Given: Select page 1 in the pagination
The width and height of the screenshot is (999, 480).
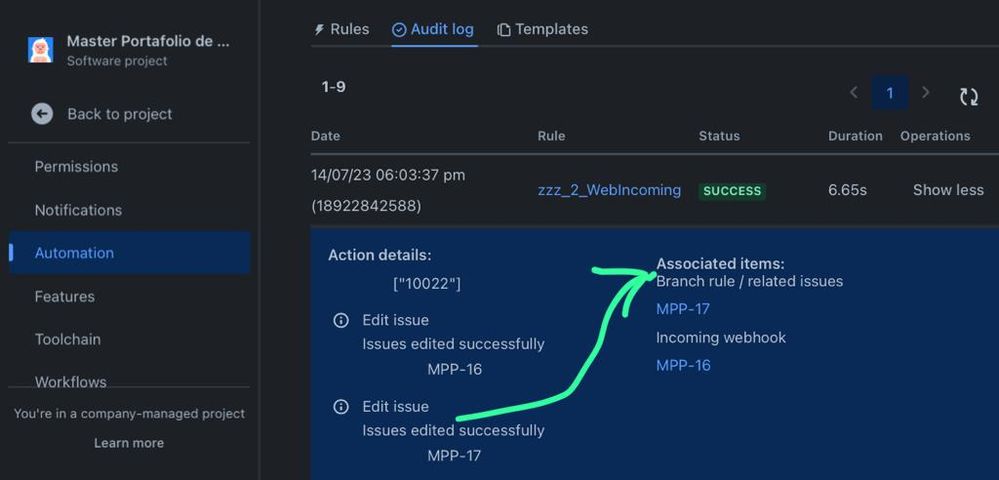Looking at the screenshot, I should tap(890, 93).
